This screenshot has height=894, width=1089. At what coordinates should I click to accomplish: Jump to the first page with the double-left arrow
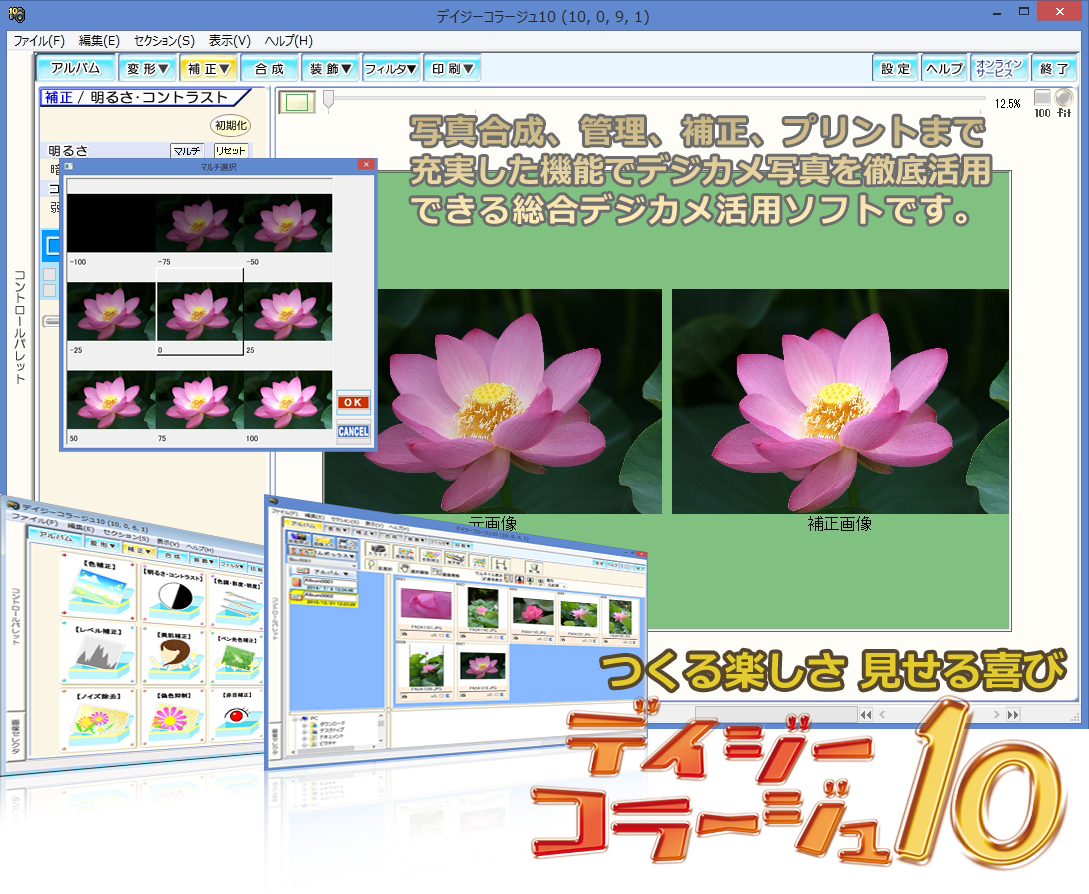(865, 715)
